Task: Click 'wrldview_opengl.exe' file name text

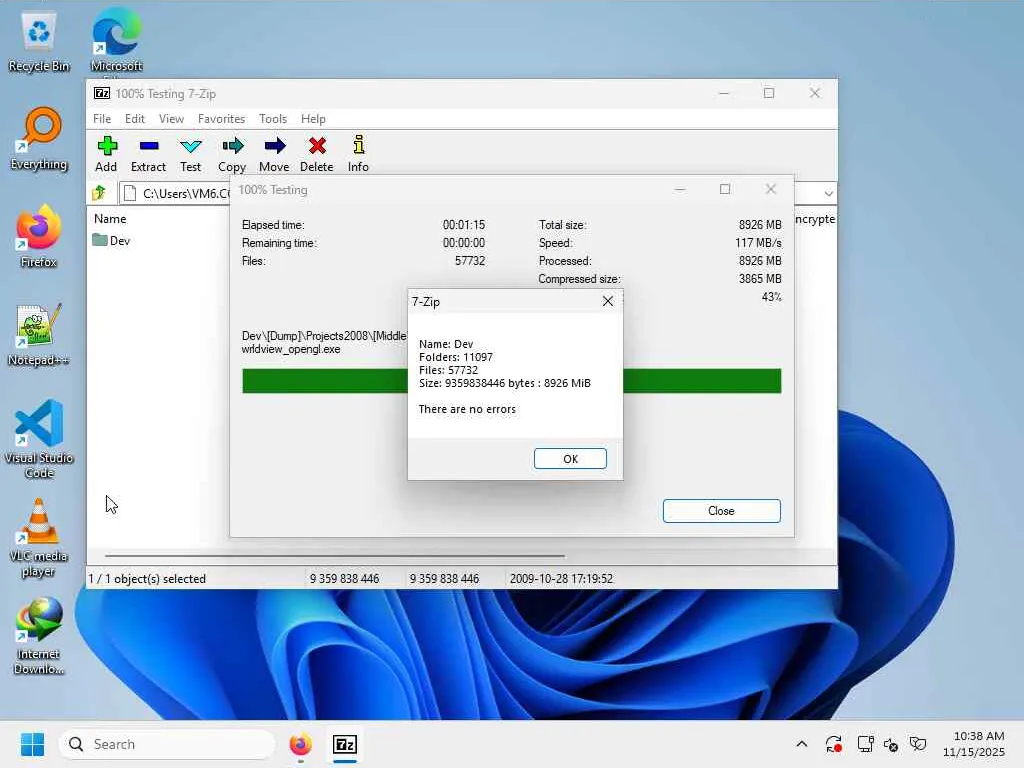Action: (291, 349)
